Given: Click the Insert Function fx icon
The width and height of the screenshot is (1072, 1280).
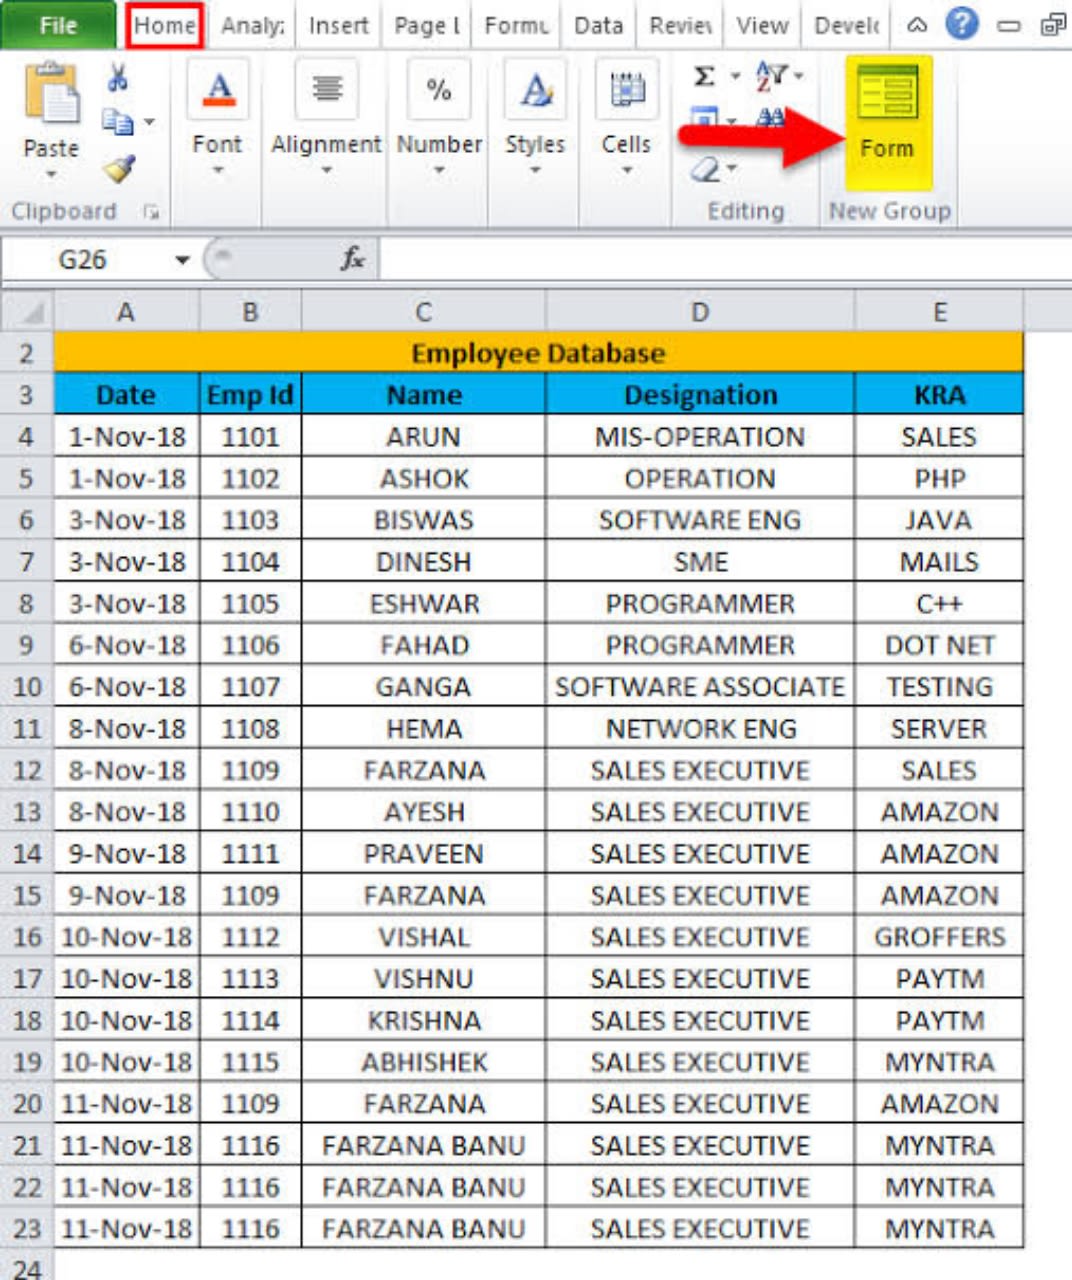Looking at the screenshot, I should point(352,260).
